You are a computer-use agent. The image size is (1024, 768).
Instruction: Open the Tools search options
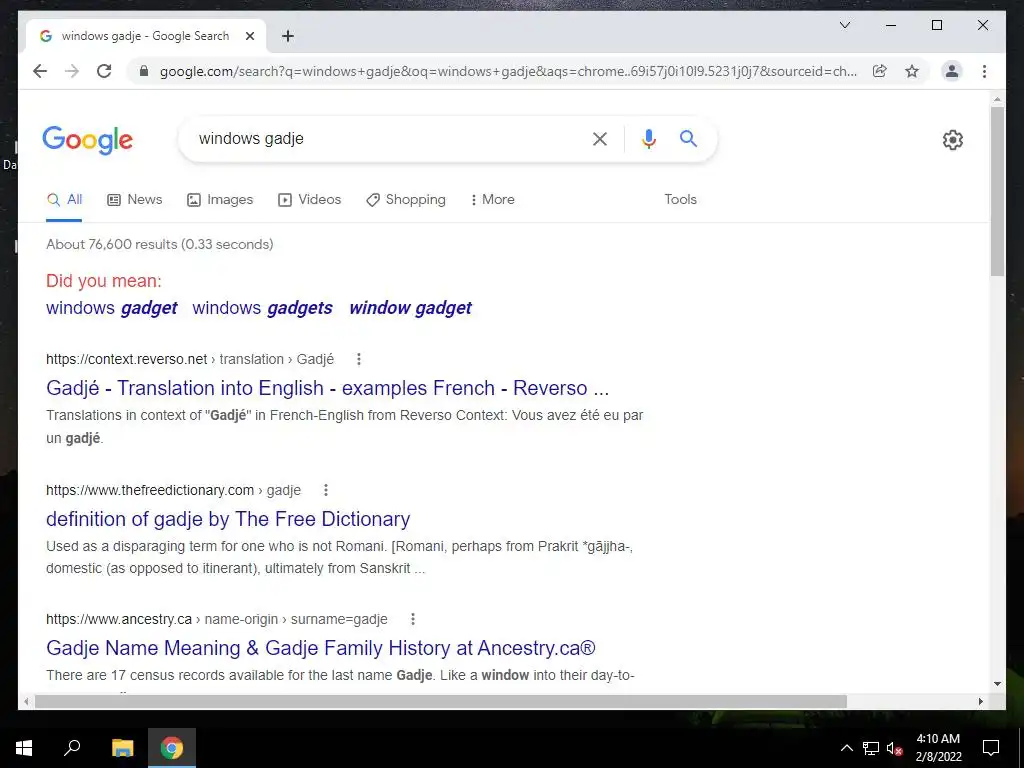pyautogui.click(x=680, y=199)
